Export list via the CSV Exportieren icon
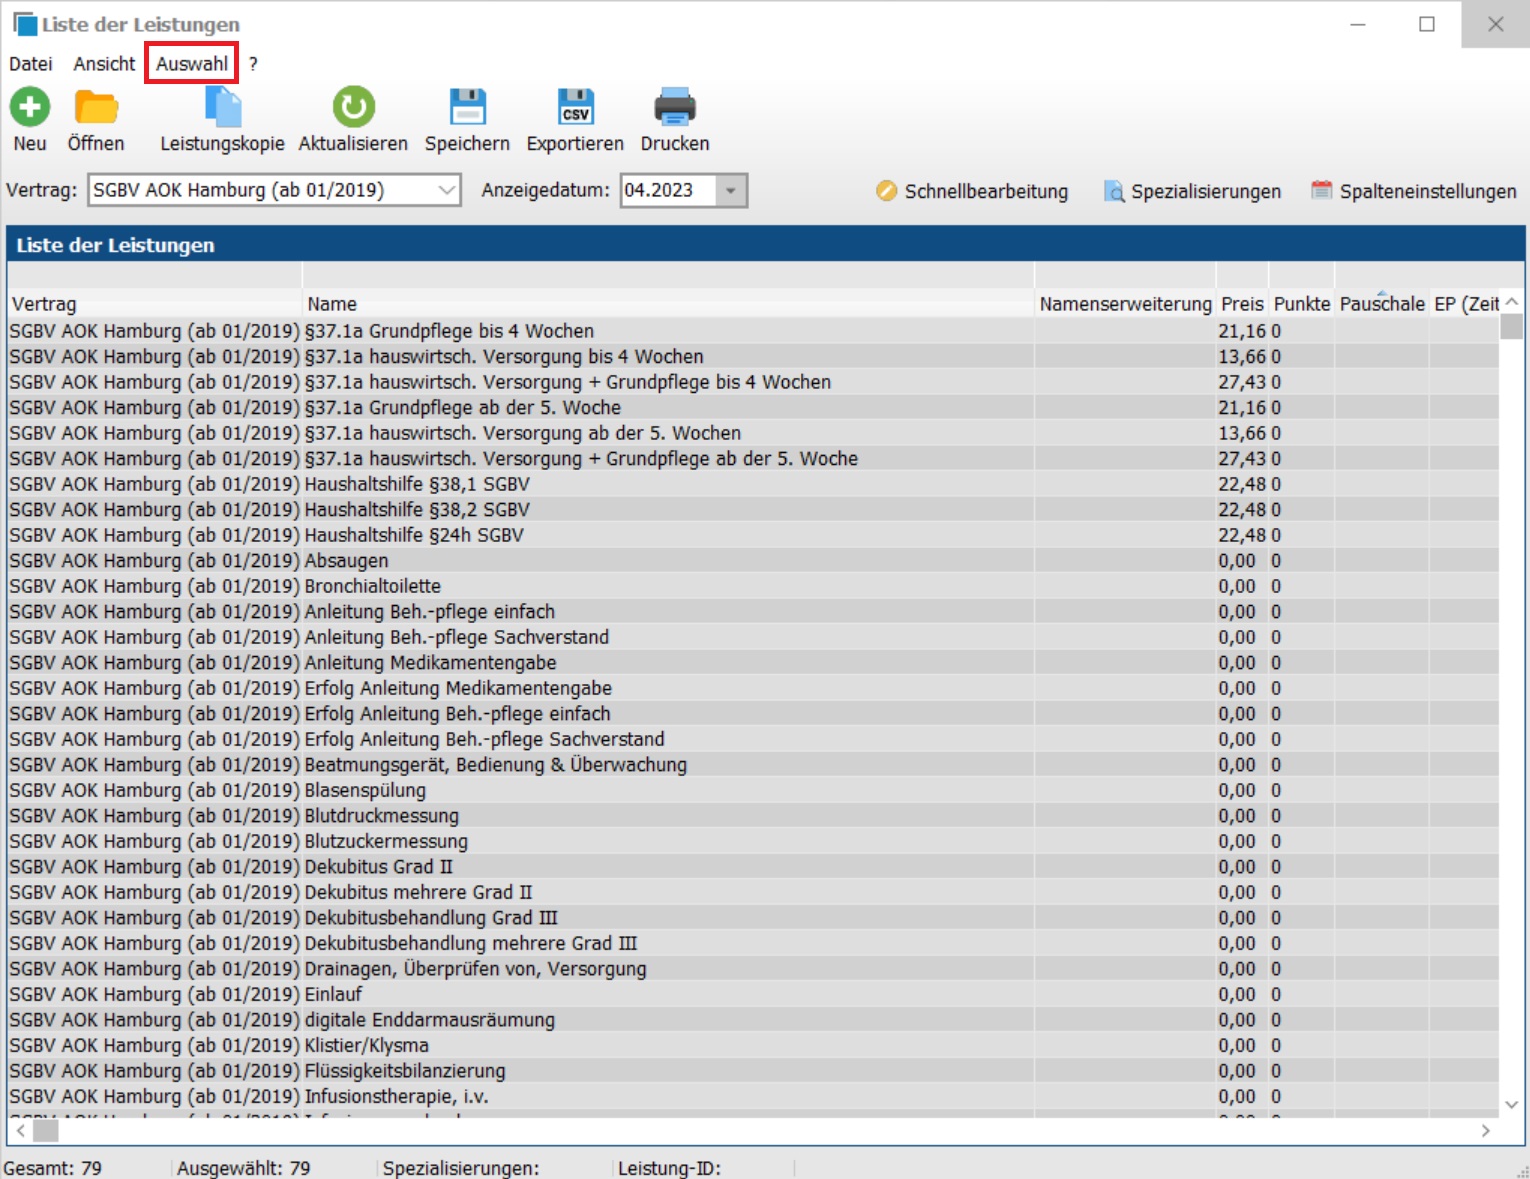The width and height of the screenshot is (1530, 1179). click(x=575, y=107)
